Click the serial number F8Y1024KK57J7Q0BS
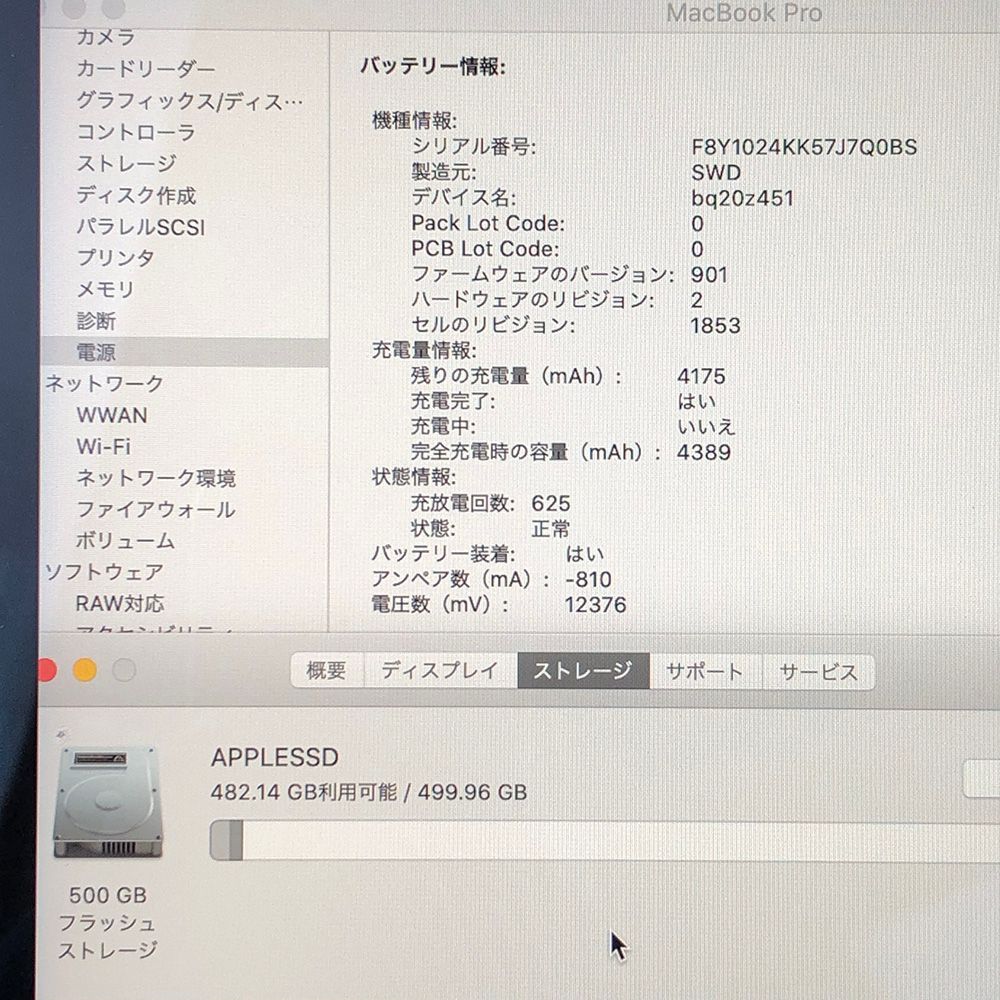The width and height of the screenshot is (1000, 1000). 804,147
